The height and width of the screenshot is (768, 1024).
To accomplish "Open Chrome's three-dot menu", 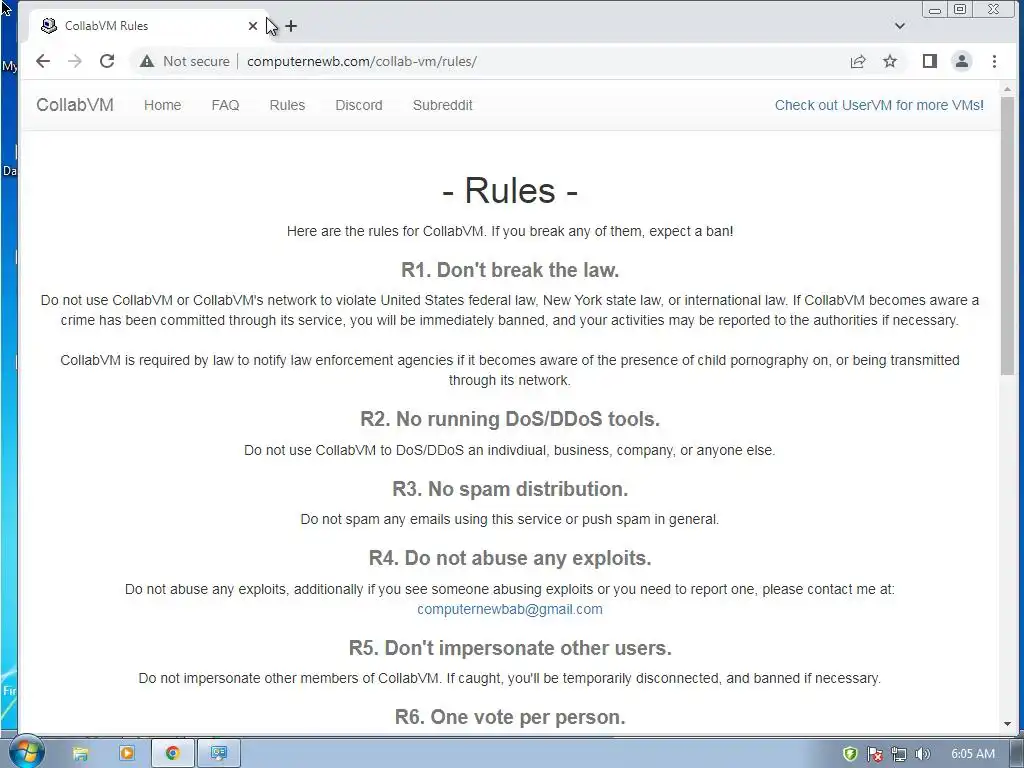I will tap(995, 61).
